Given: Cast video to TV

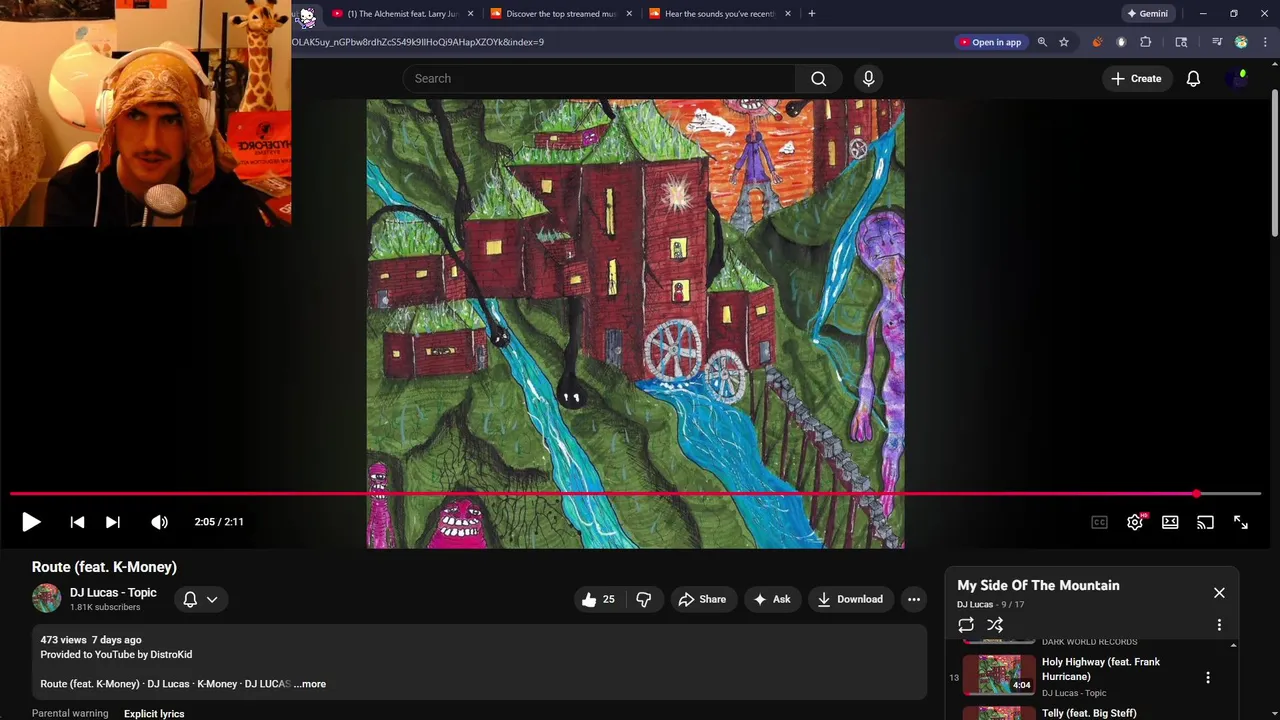Looking at the screenshot, I should [x=1205, y=522].
